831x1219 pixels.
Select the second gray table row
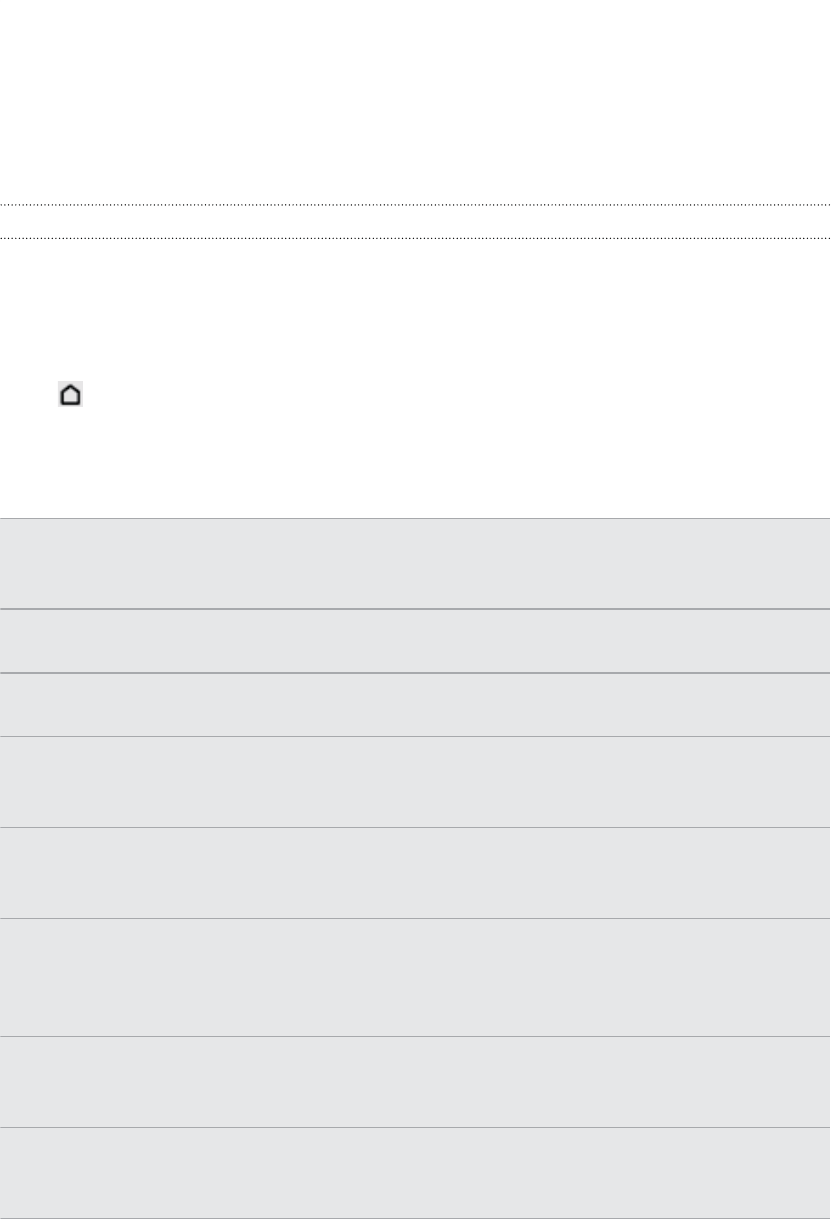[415, 641]
